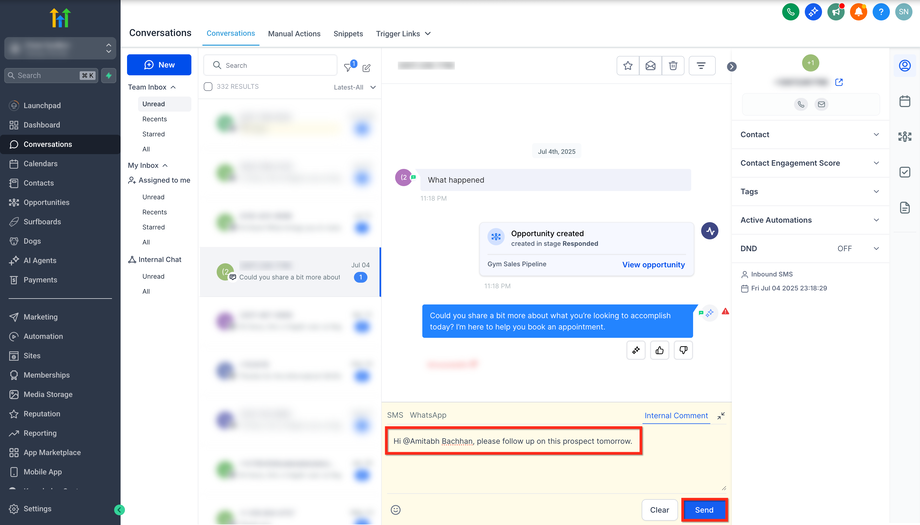Click the green phone dialer icon

790,12
